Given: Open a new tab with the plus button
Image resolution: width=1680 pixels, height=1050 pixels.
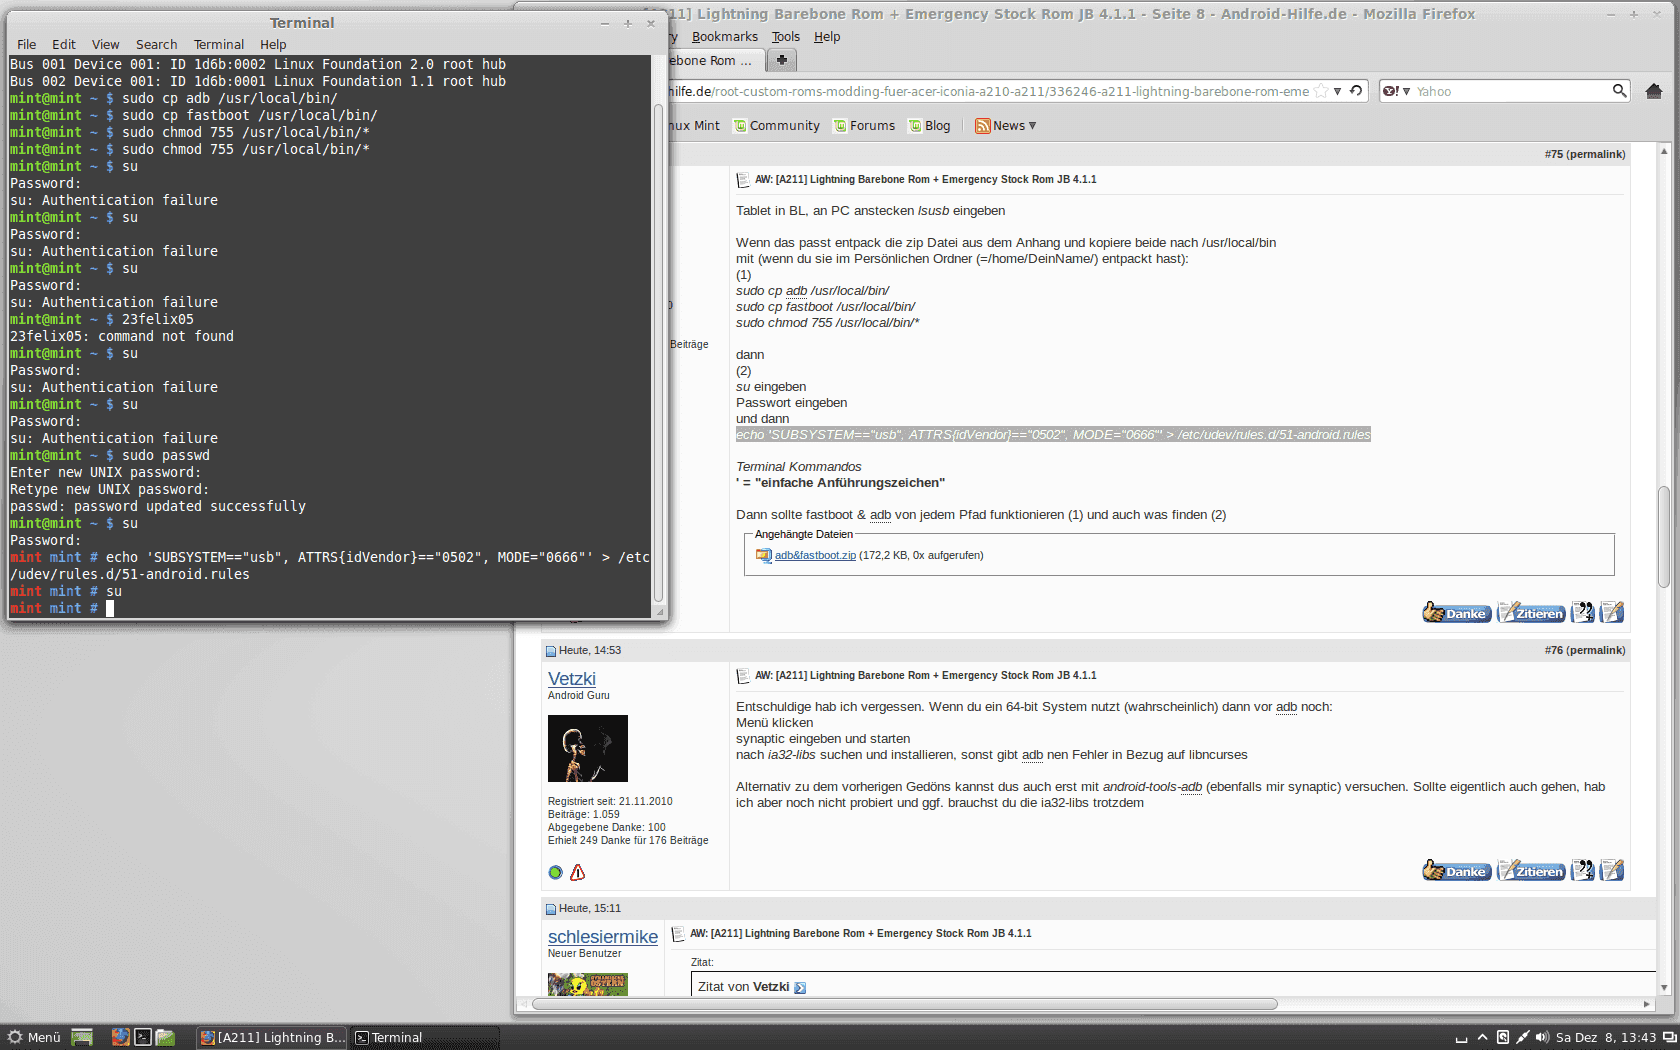Looking at the screenshot, I should pos(782,60).
